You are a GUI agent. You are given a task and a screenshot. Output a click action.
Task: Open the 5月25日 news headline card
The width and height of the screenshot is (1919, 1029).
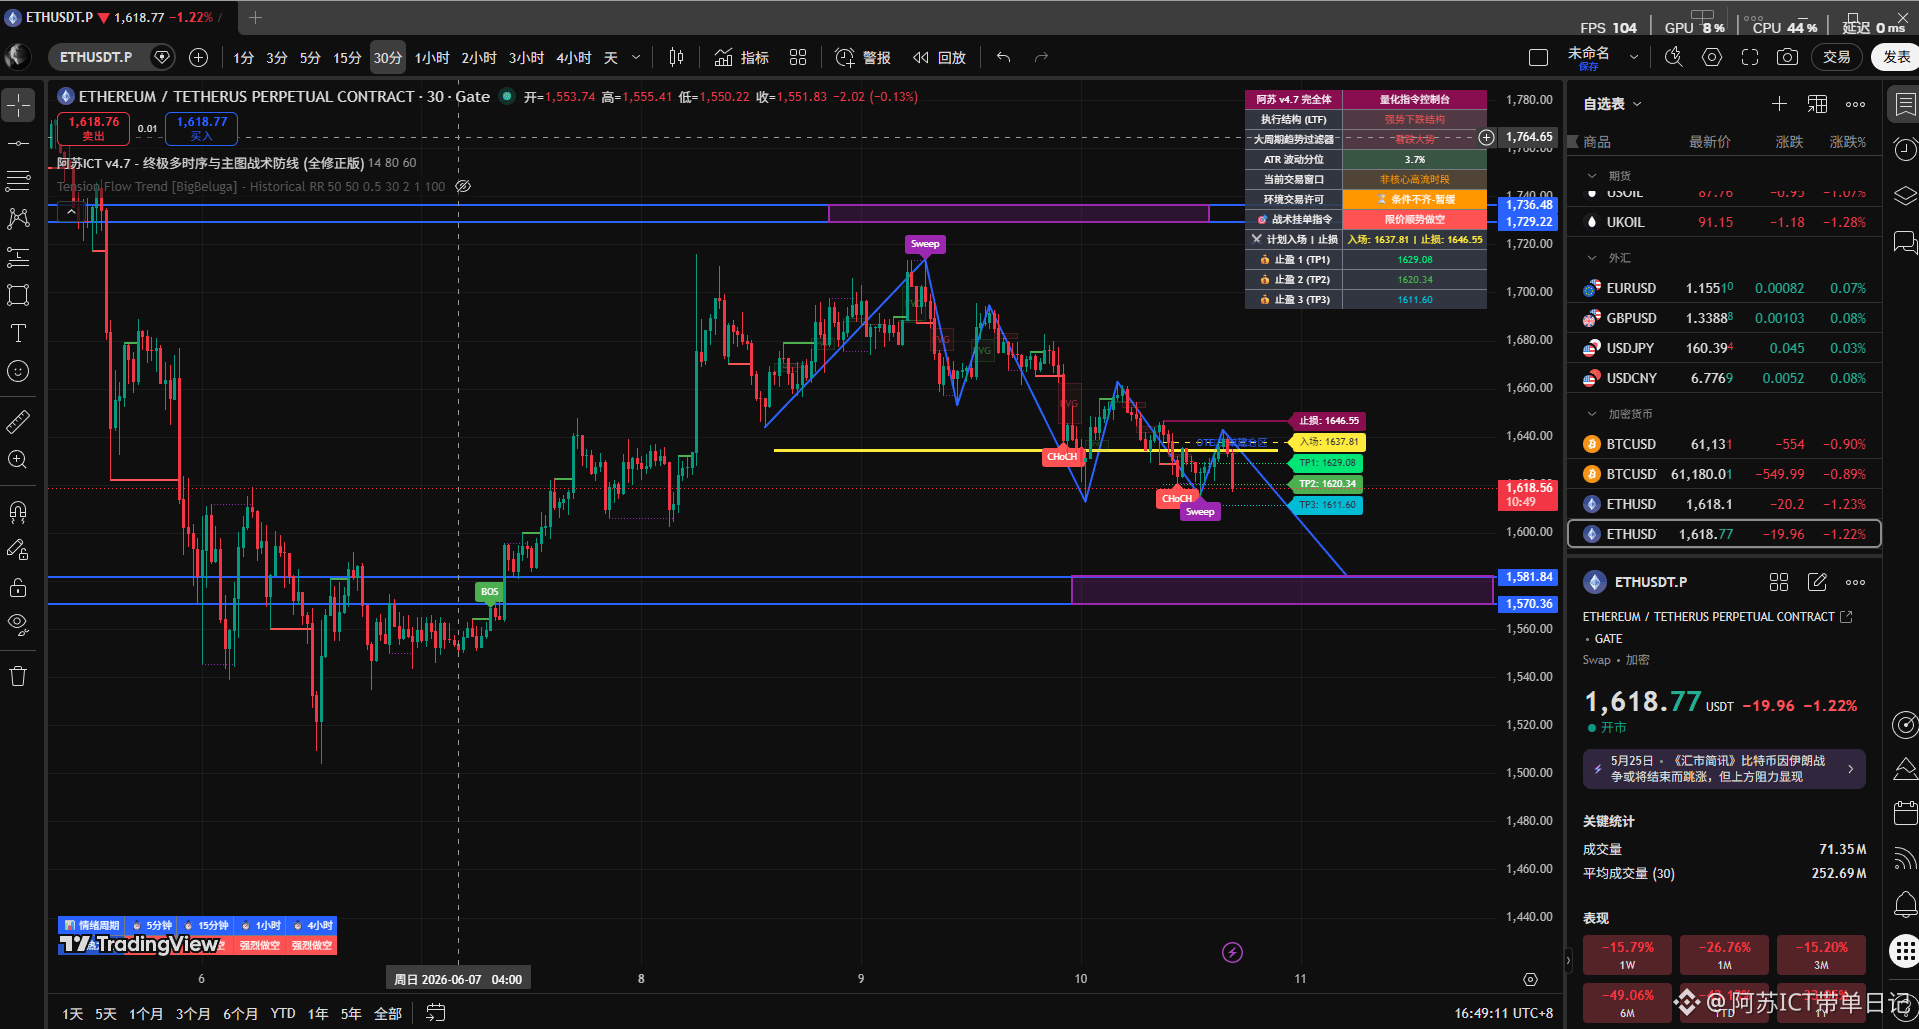1724,769
